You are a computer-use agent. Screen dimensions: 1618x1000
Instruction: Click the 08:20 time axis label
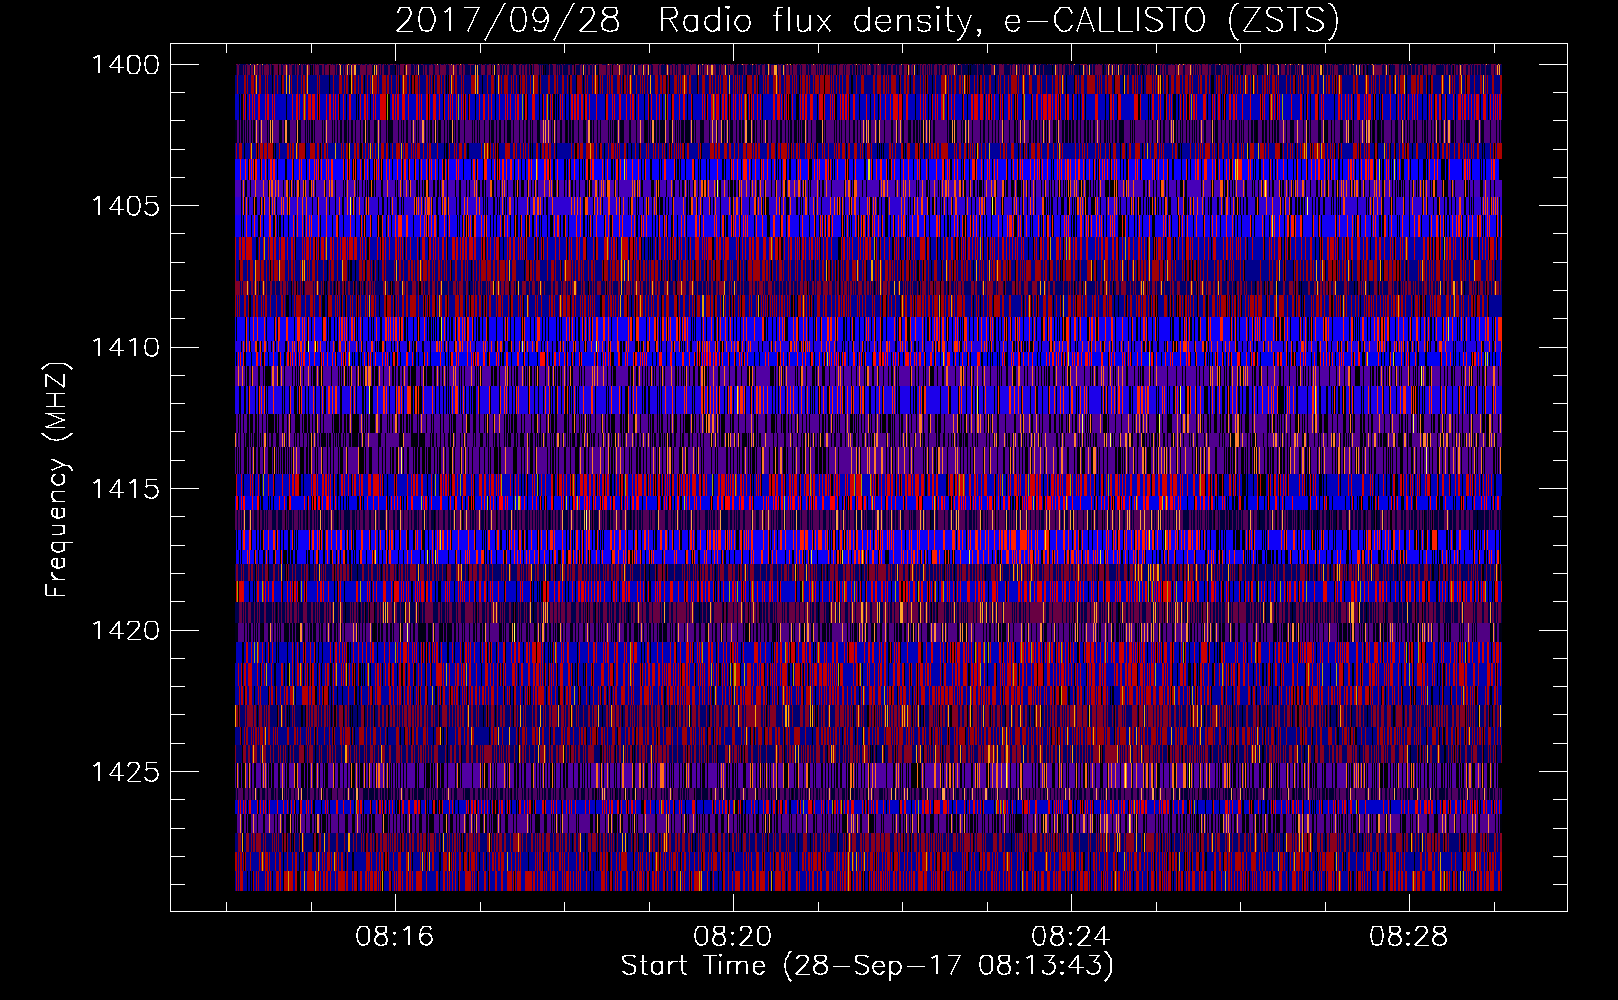(733, 937)
